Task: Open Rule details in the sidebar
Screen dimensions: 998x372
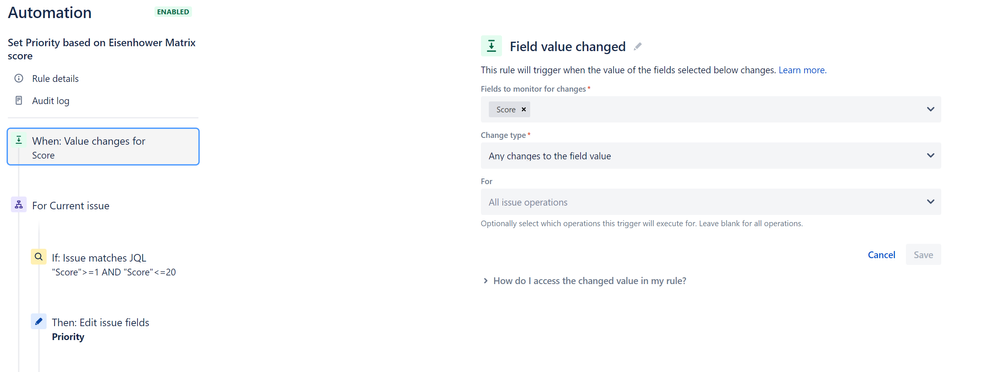Action: click(x=55, y=78)
